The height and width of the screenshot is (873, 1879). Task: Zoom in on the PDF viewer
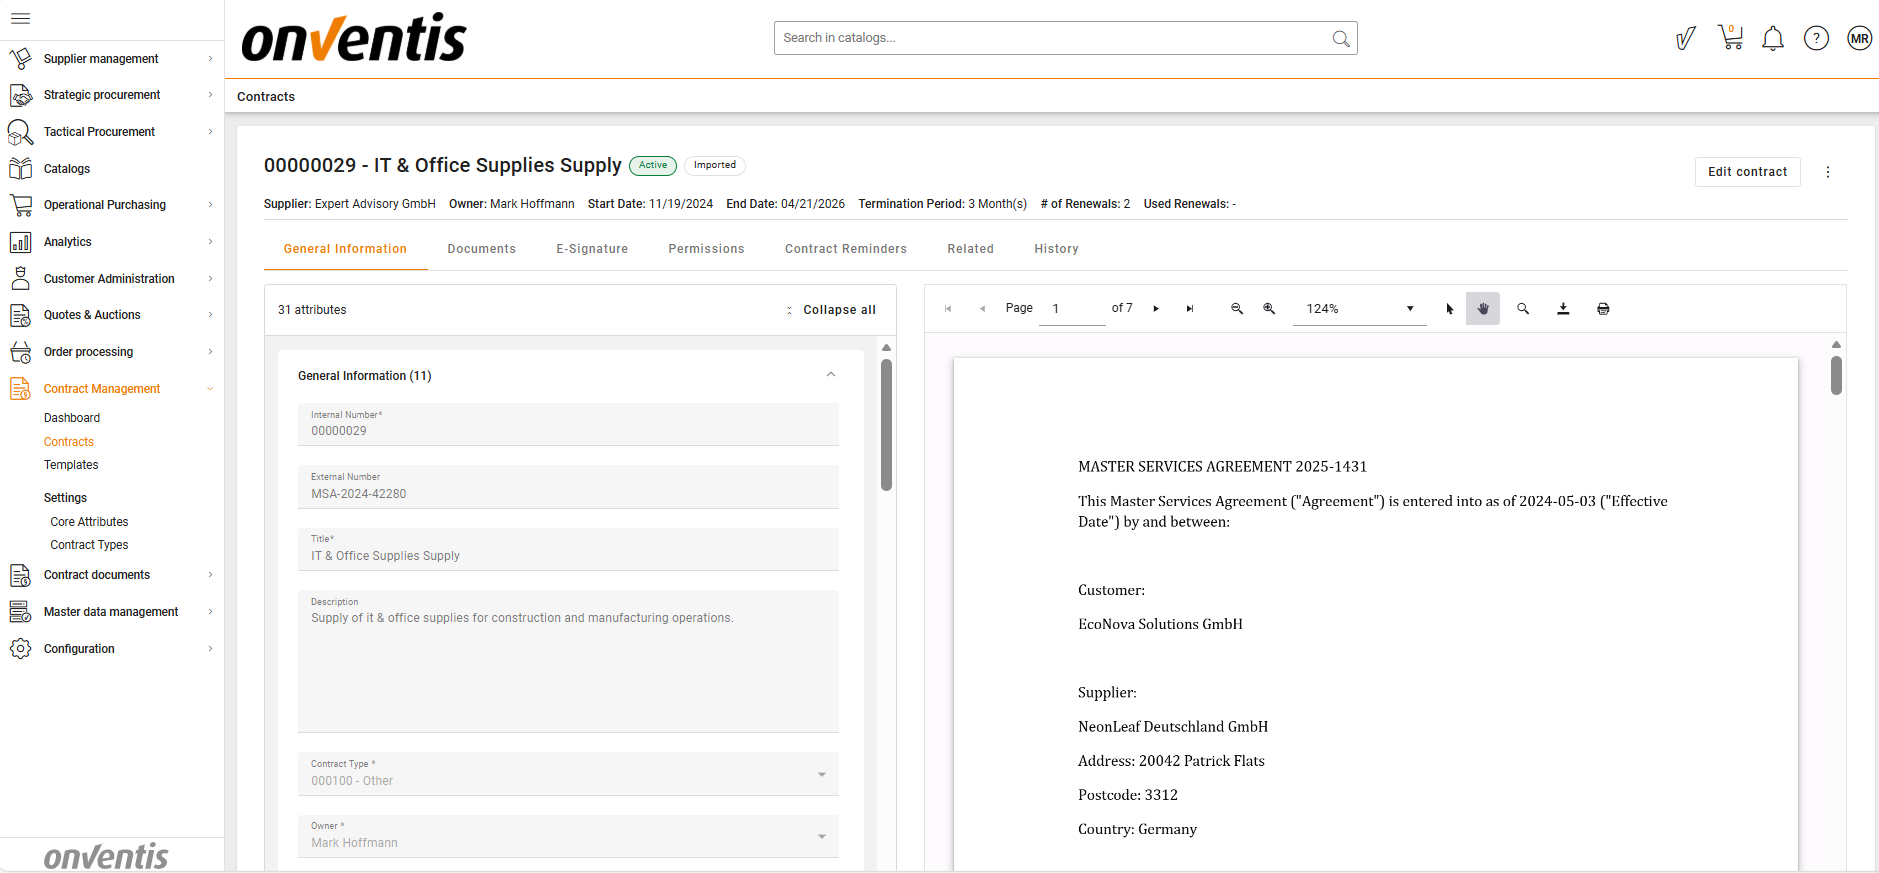1269,309
